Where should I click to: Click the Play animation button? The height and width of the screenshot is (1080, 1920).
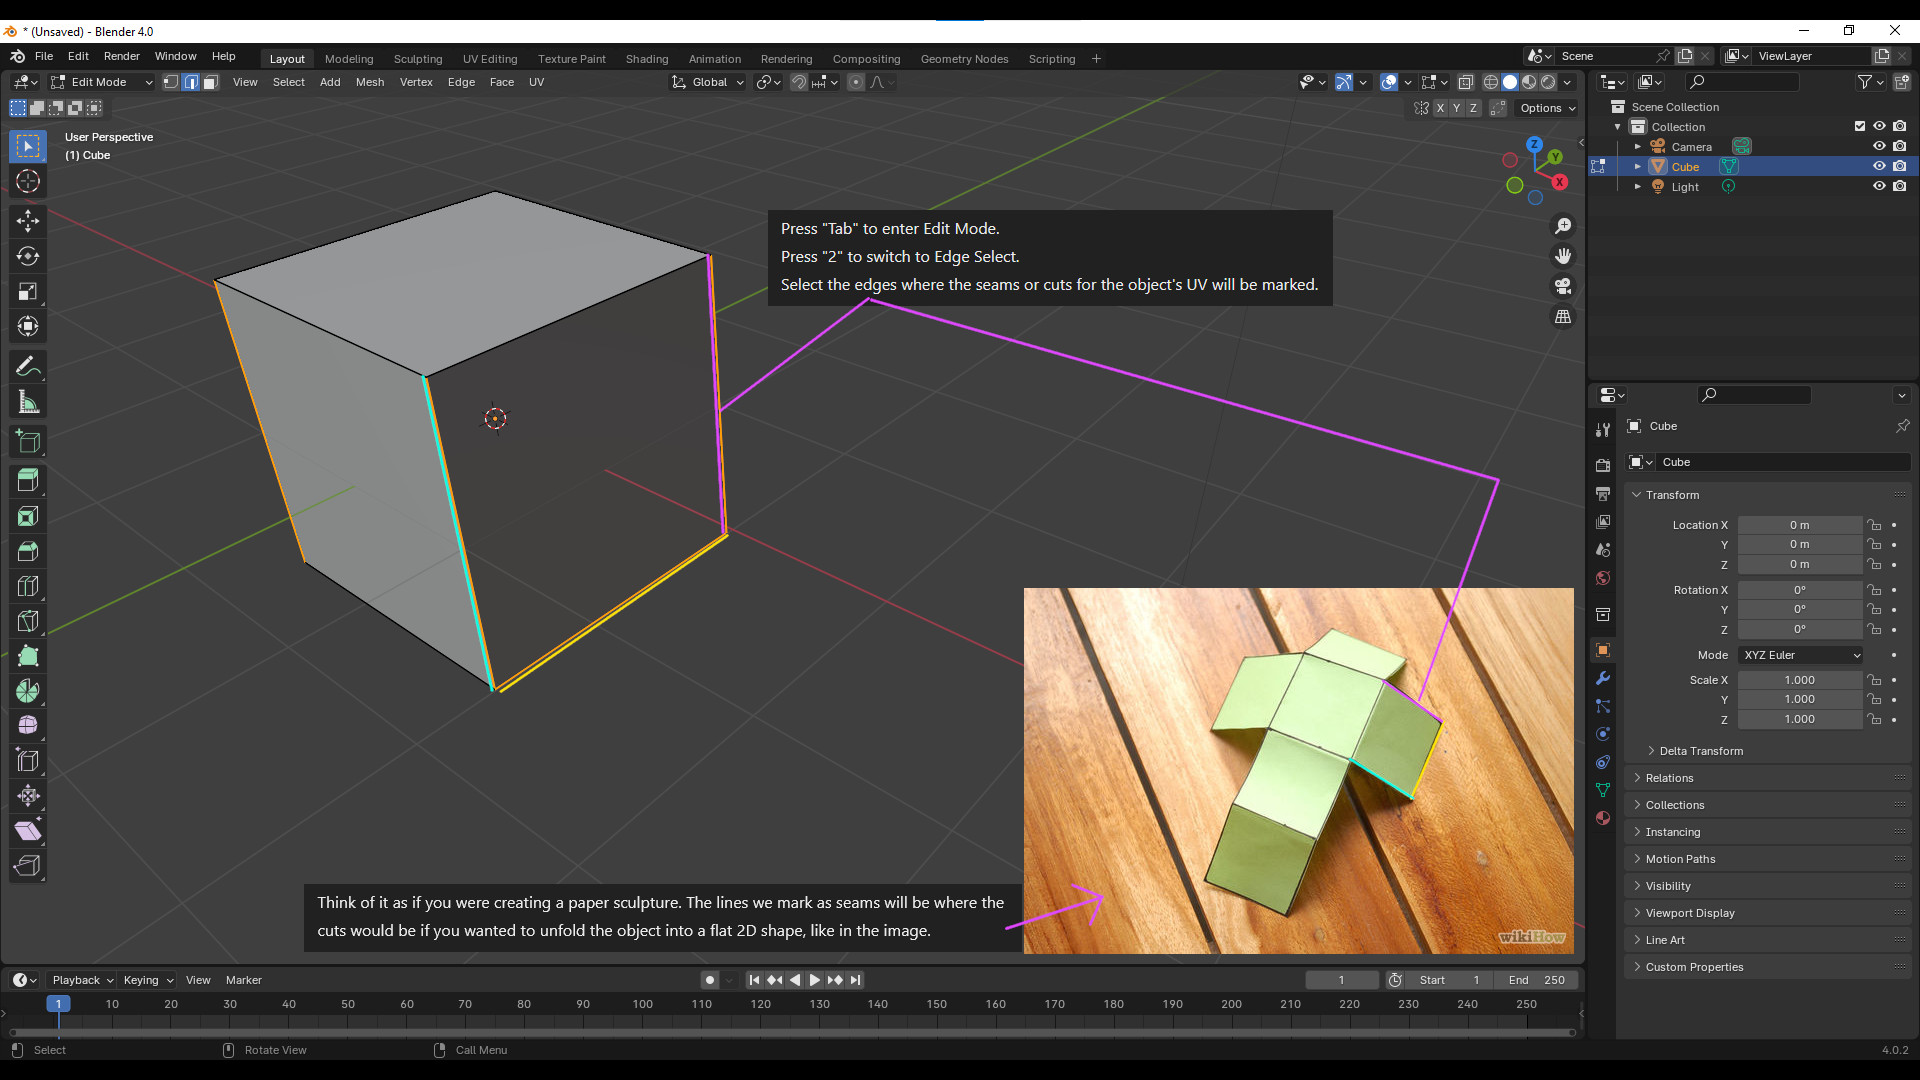[x=814, y=980]
